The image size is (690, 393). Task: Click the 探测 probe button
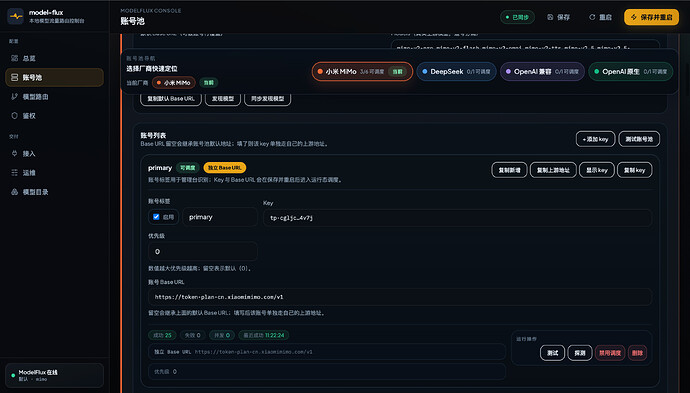coord(580,353)
